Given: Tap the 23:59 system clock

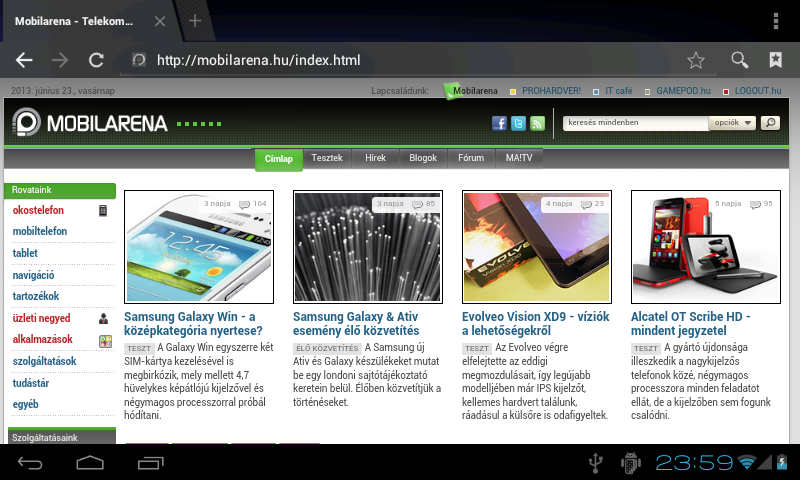Looking at the screenshot, I should coord(694,463).
